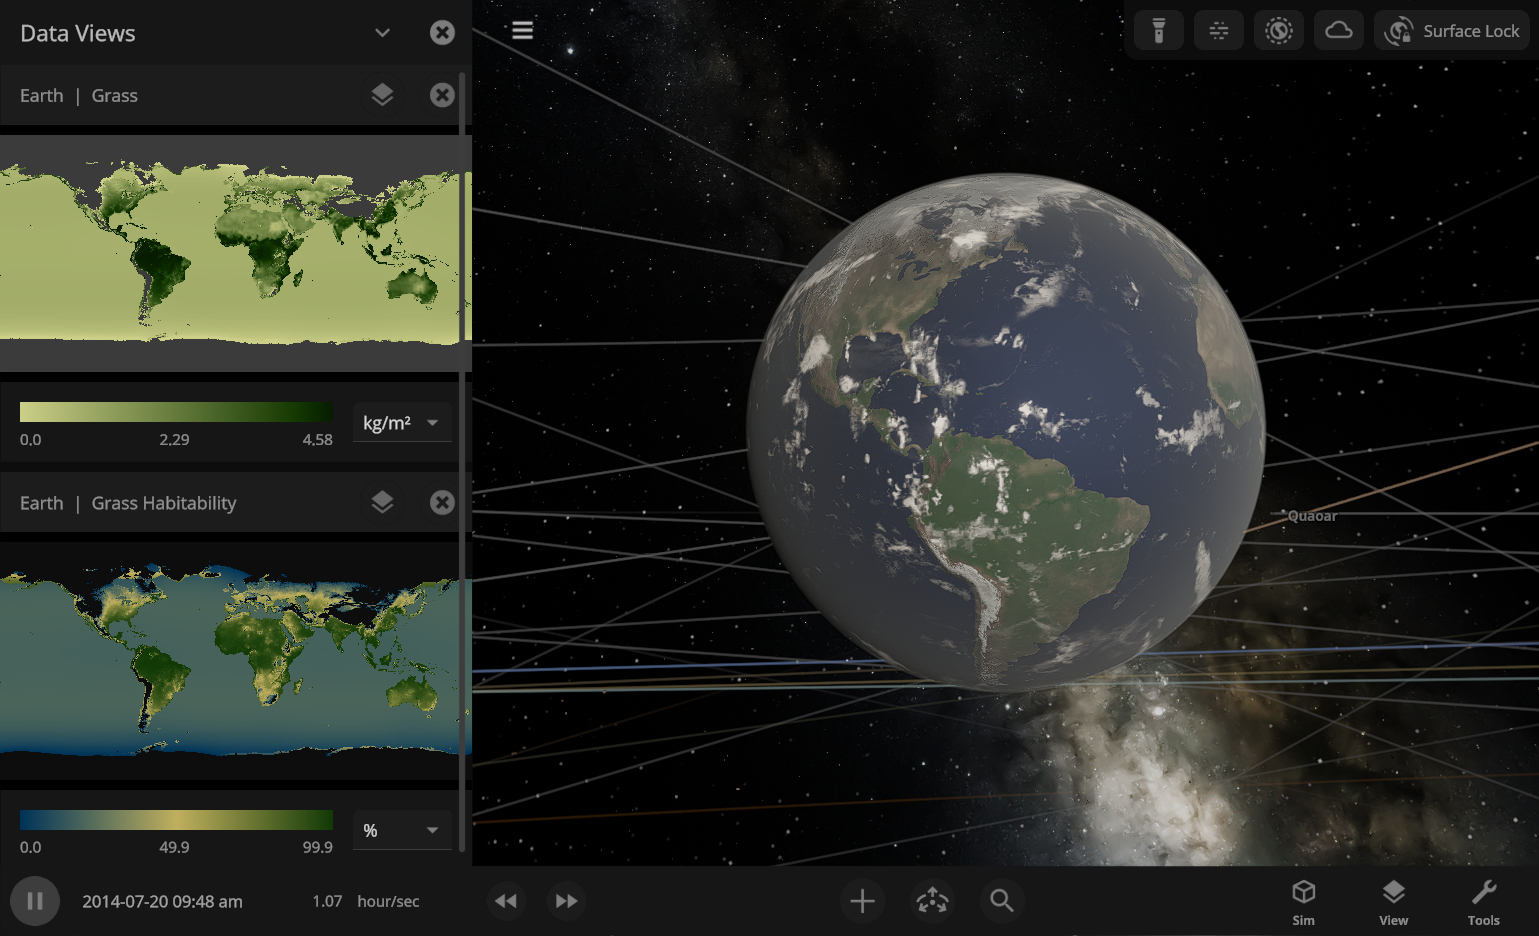
Task: Click the Grass Habitability world map thumbnail
Action: [230, 660]
